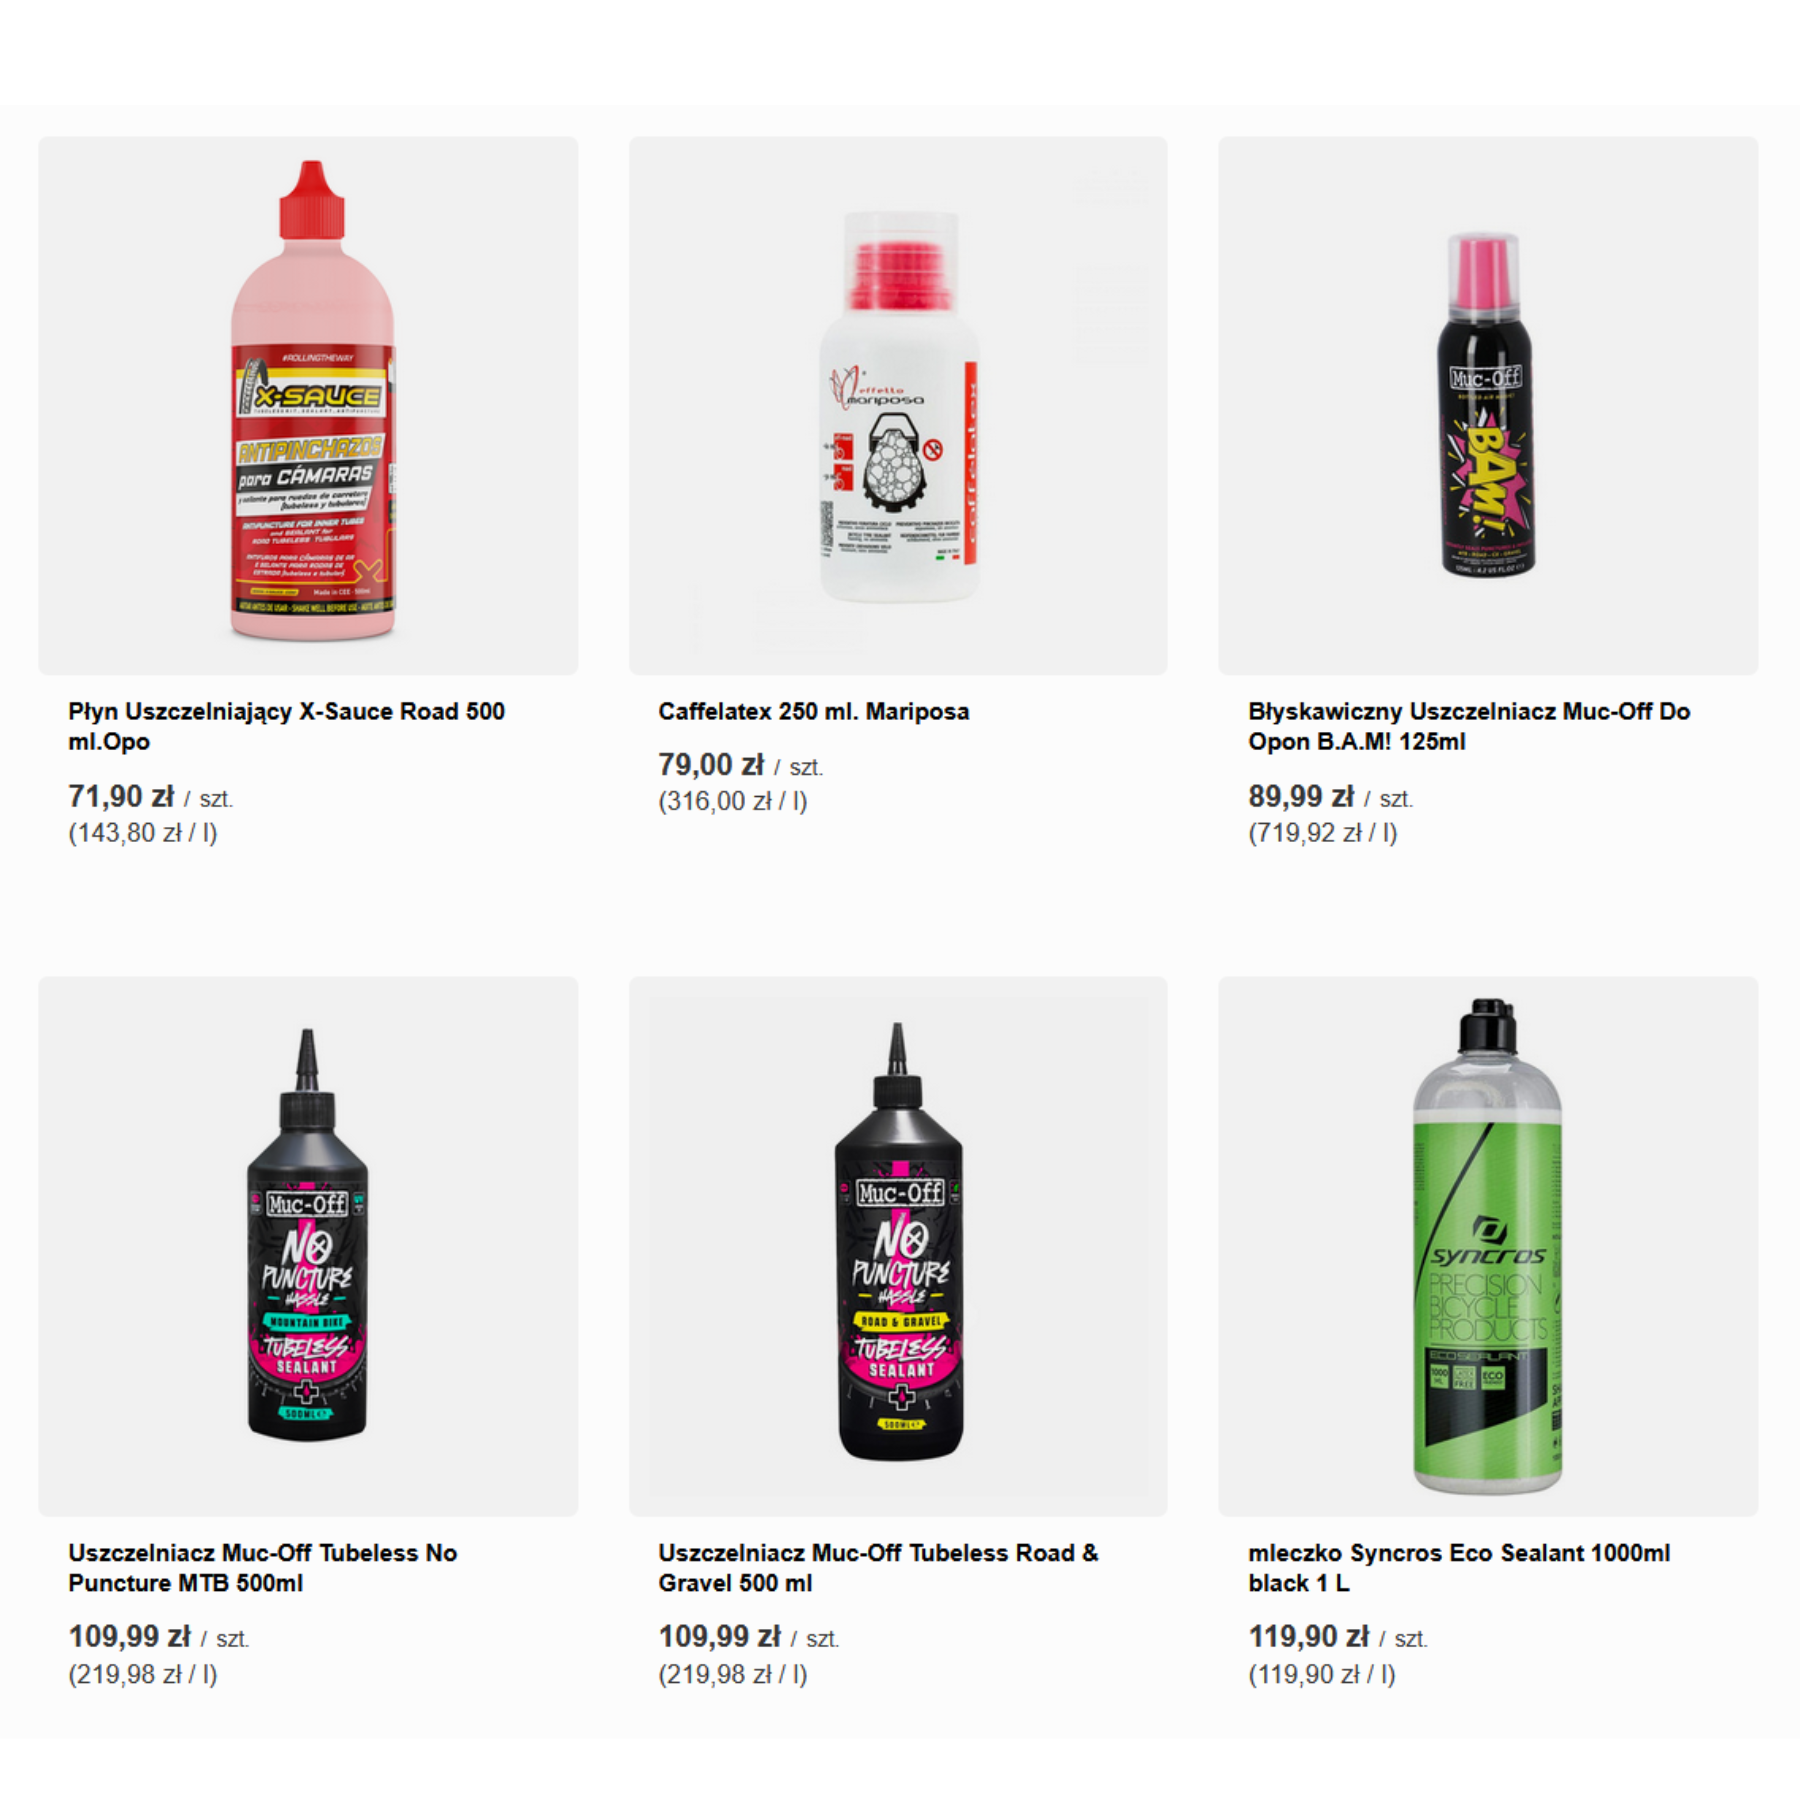Open the Muc-Off B.A.M! can image

(1488, 406)
